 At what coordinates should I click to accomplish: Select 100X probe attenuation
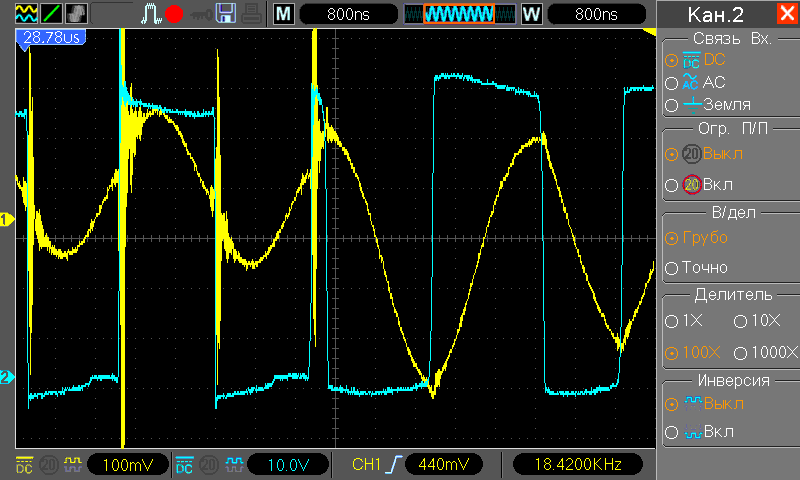pyautogui.click(x=693, y=352)
